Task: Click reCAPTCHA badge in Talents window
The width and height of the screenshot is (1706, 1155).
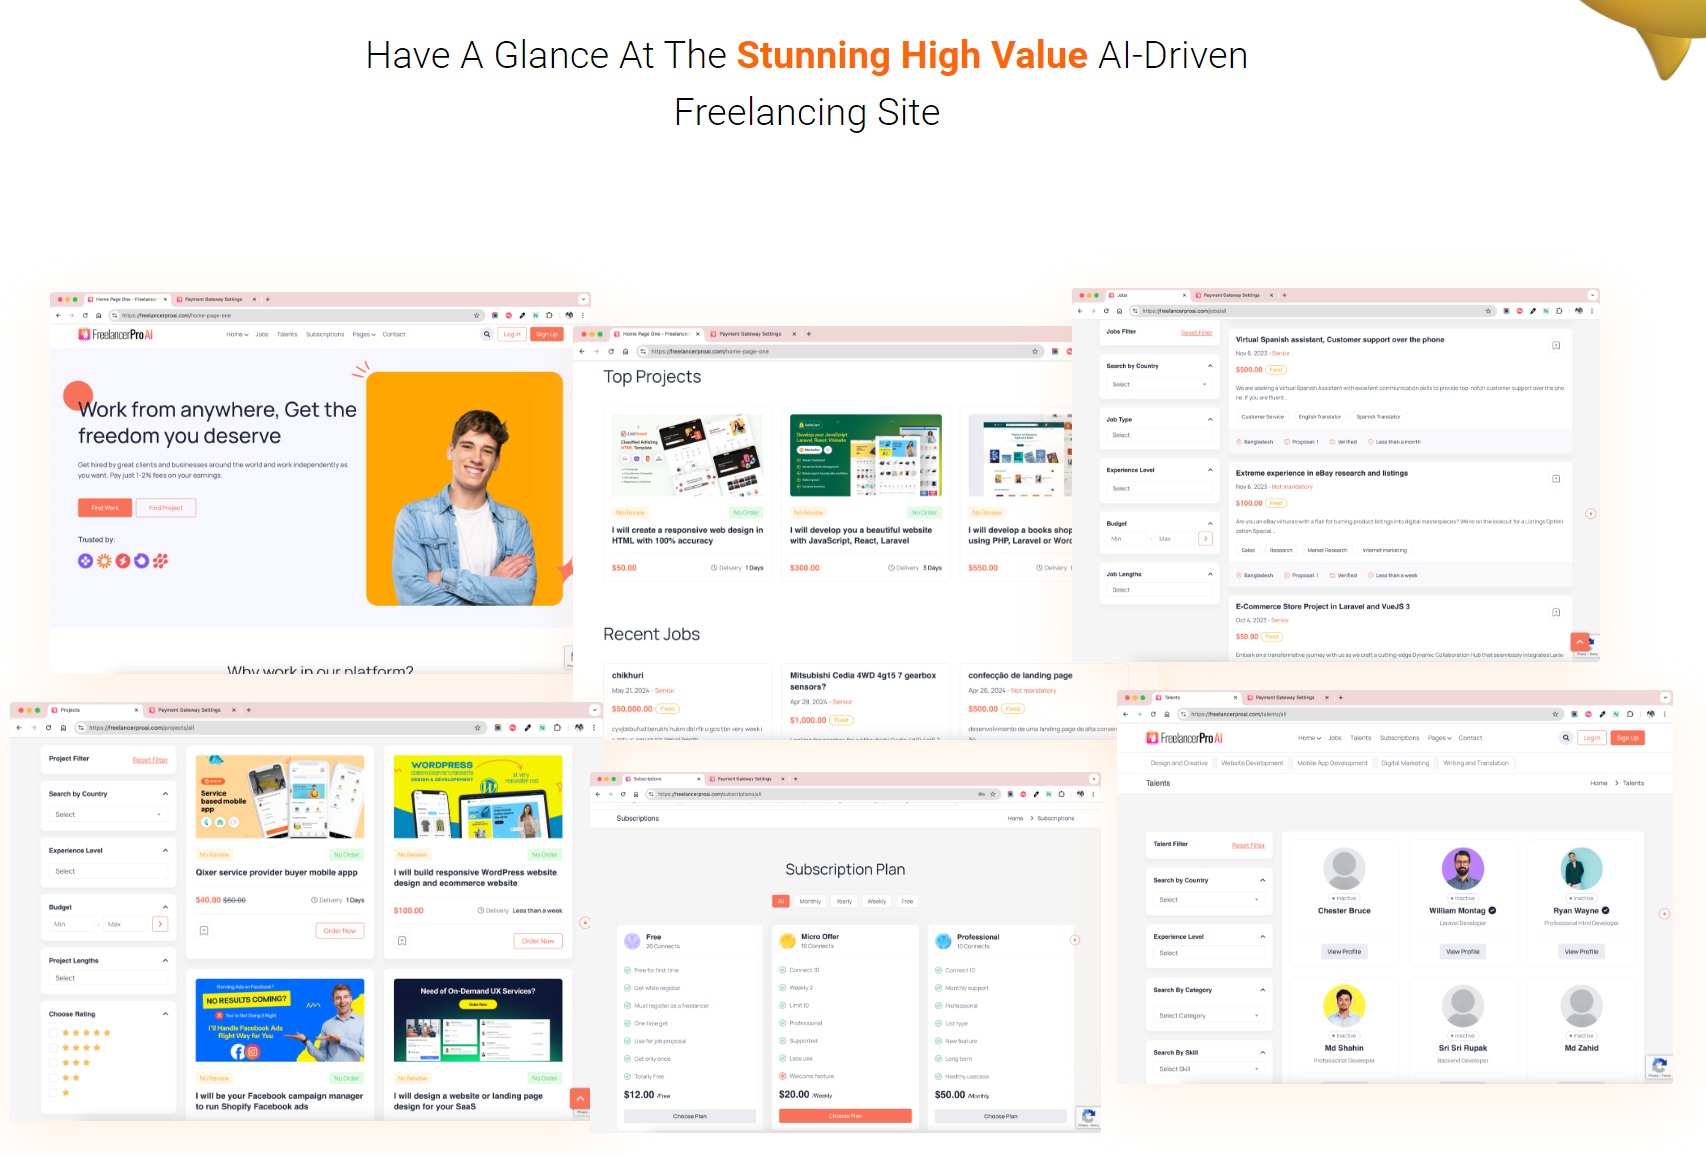Action: tap(1659, 1067)
